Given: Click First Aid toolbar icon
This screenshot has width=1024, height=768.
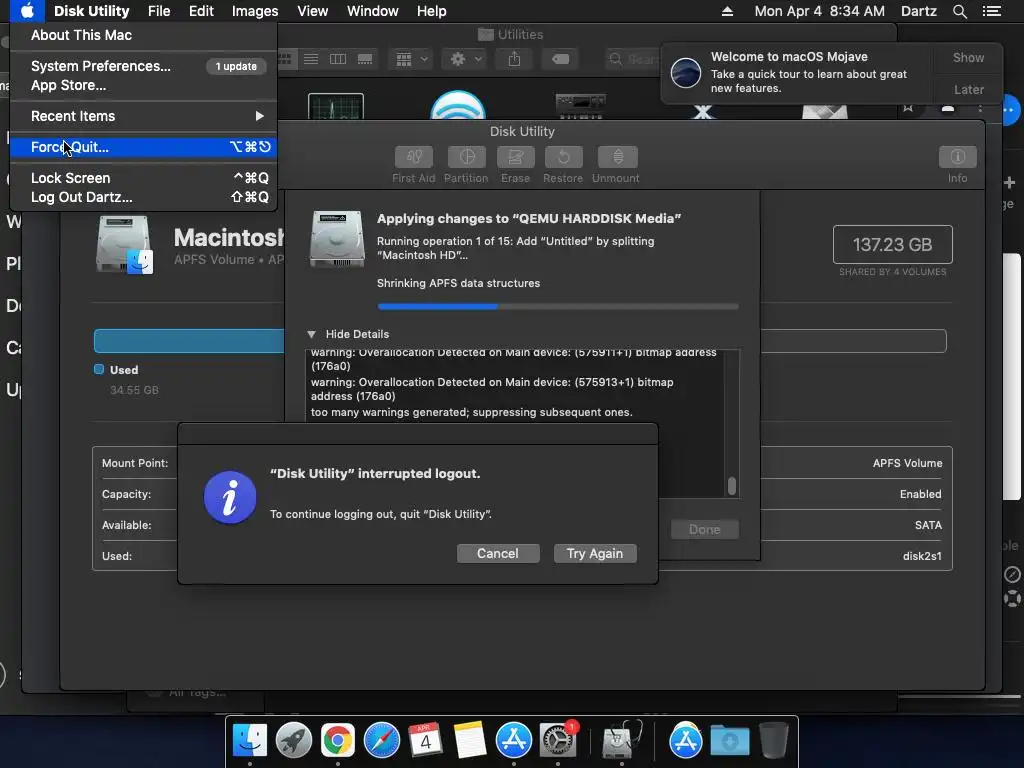Looking at the screenshot, I should click(x=413, y=157).
